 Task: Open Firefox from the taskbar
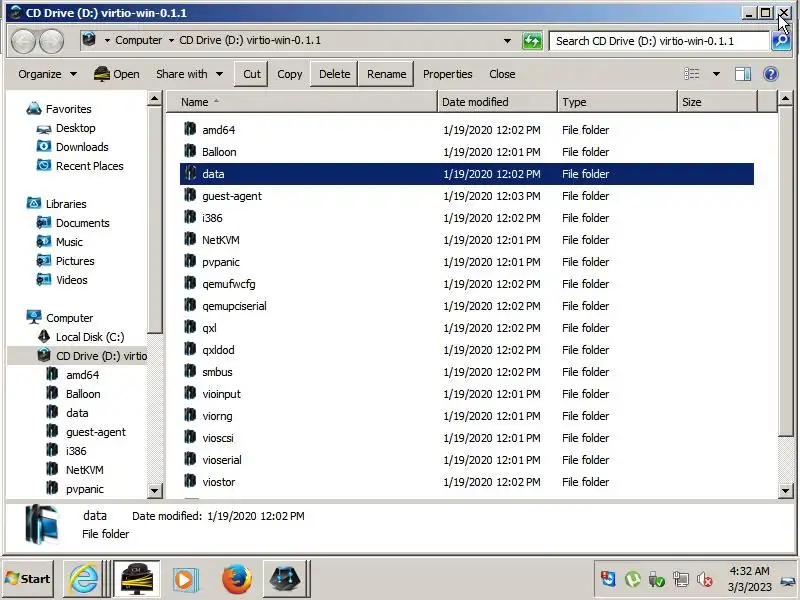pyautogui.click(x=237, y=579)
